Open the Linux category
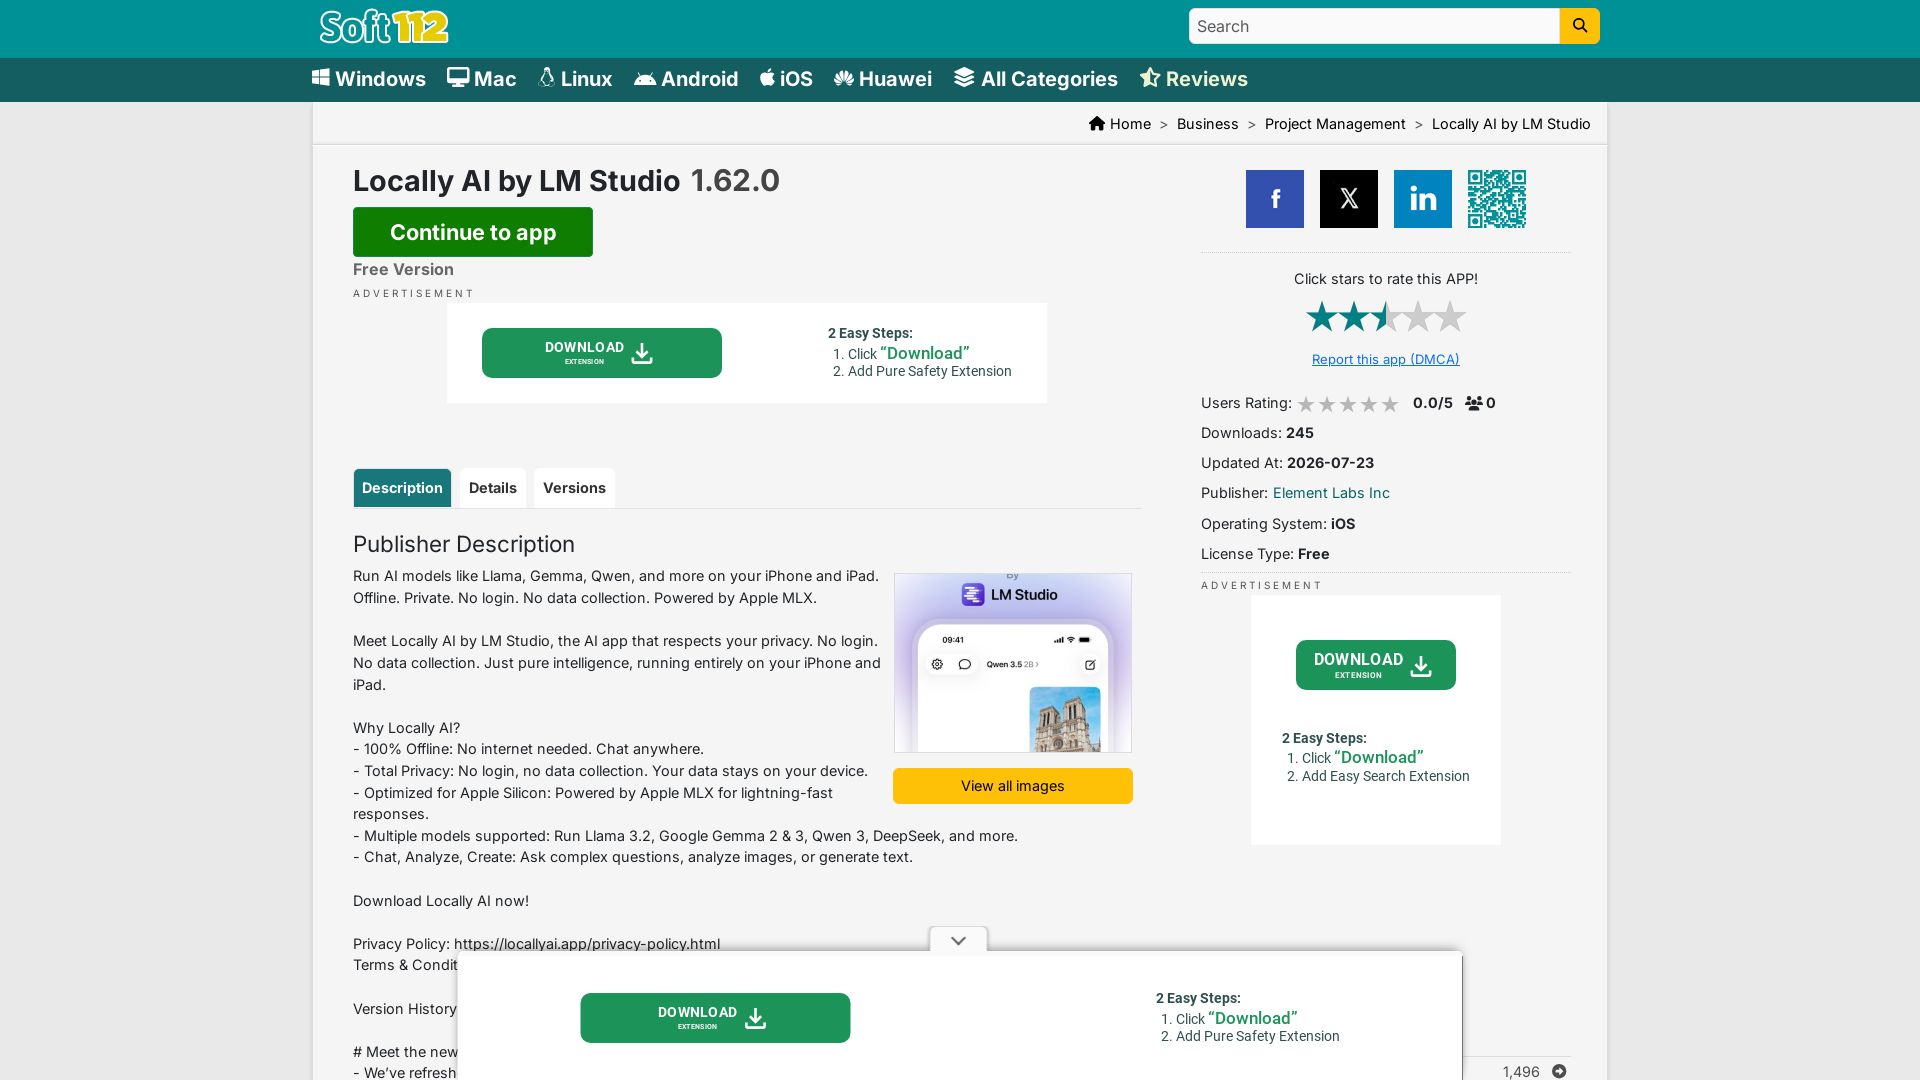 point(575,79)
